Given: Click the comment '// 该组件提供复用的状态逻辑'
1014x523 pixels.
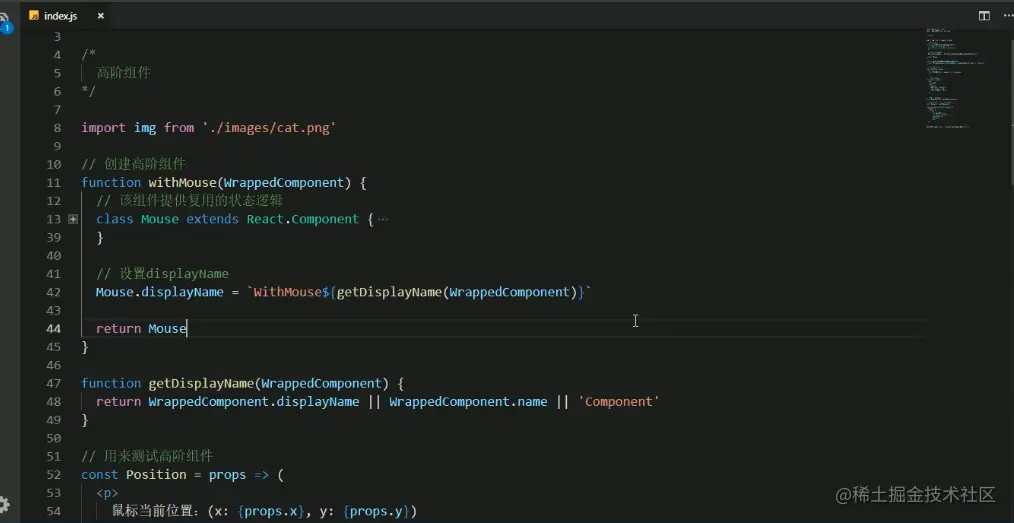Looking at the screenshot, I should tap(189, 201).
